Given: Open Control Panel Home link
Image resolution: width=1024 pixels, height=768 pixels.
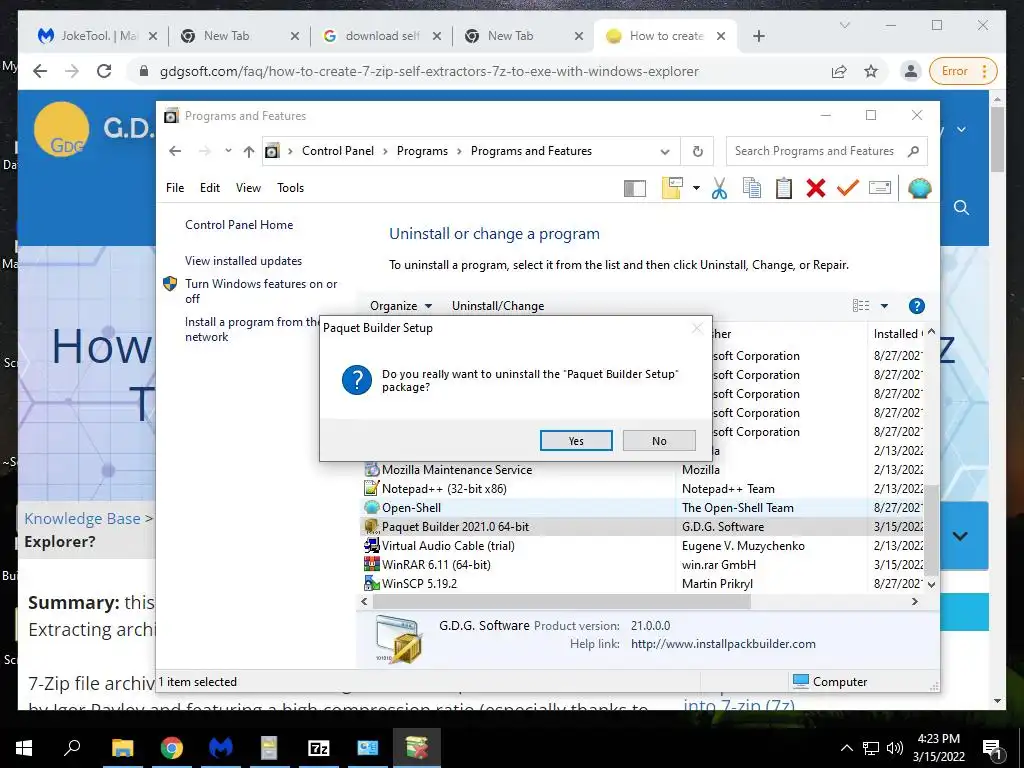Looking at the screenshot, I should tap(239, 225).
